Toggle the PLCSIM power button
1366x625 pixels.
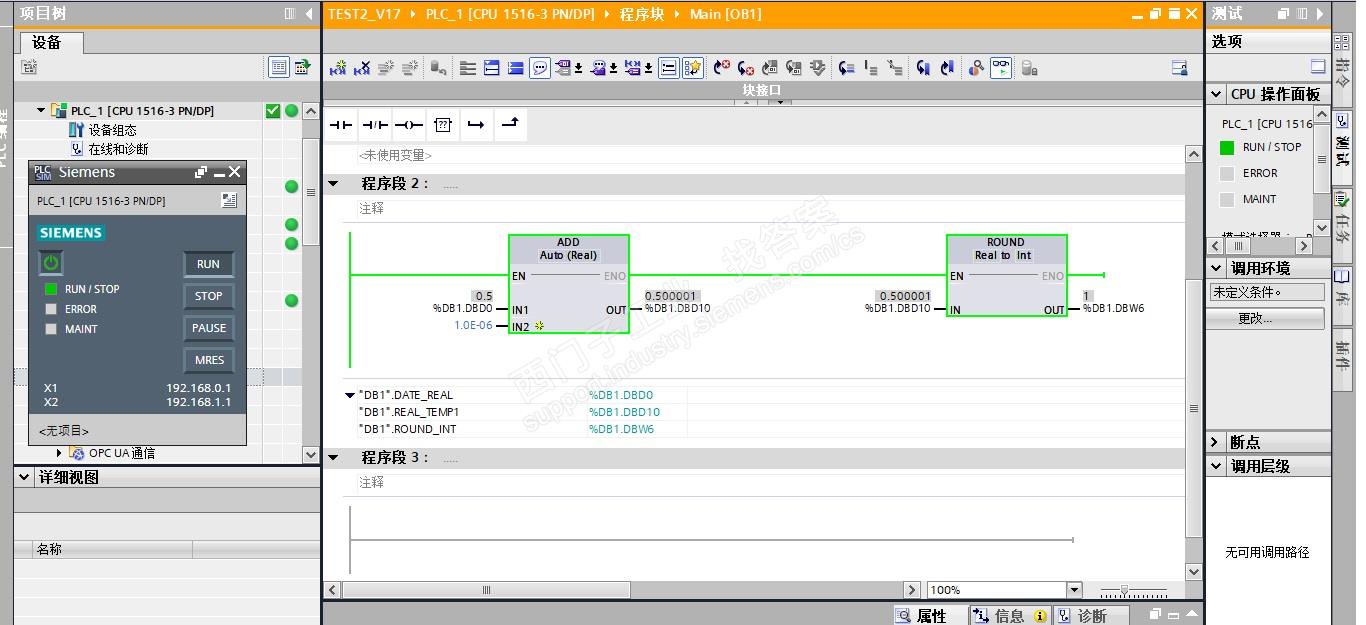tap(51, 263)
